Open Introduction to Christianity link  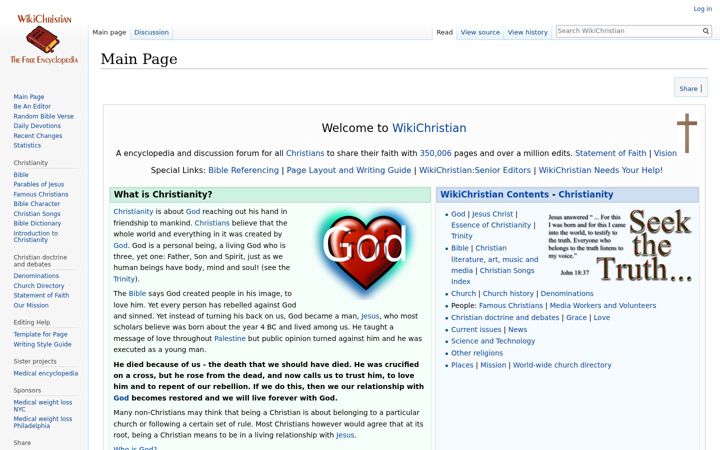tap(36, 236)
